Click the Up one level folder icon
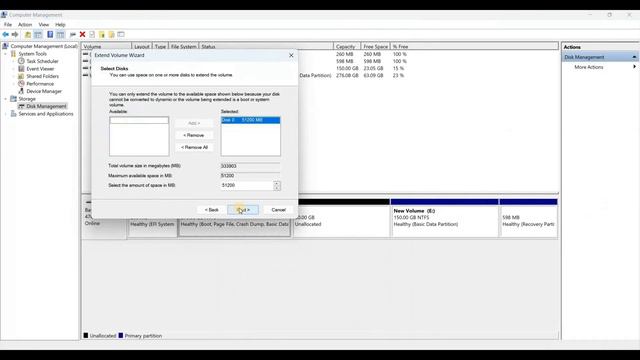This screenshot has height=360, width=640. tap(28, 35)
